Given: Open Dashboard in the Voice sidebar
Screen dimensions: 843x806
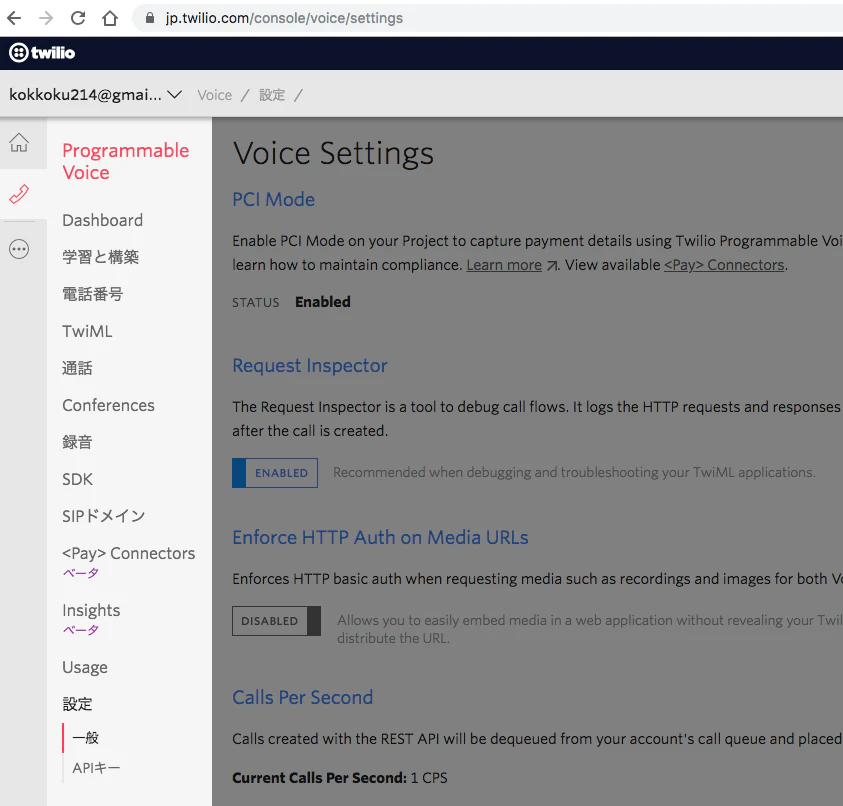Looking at the screenshot, I should [x=102, y=220].
